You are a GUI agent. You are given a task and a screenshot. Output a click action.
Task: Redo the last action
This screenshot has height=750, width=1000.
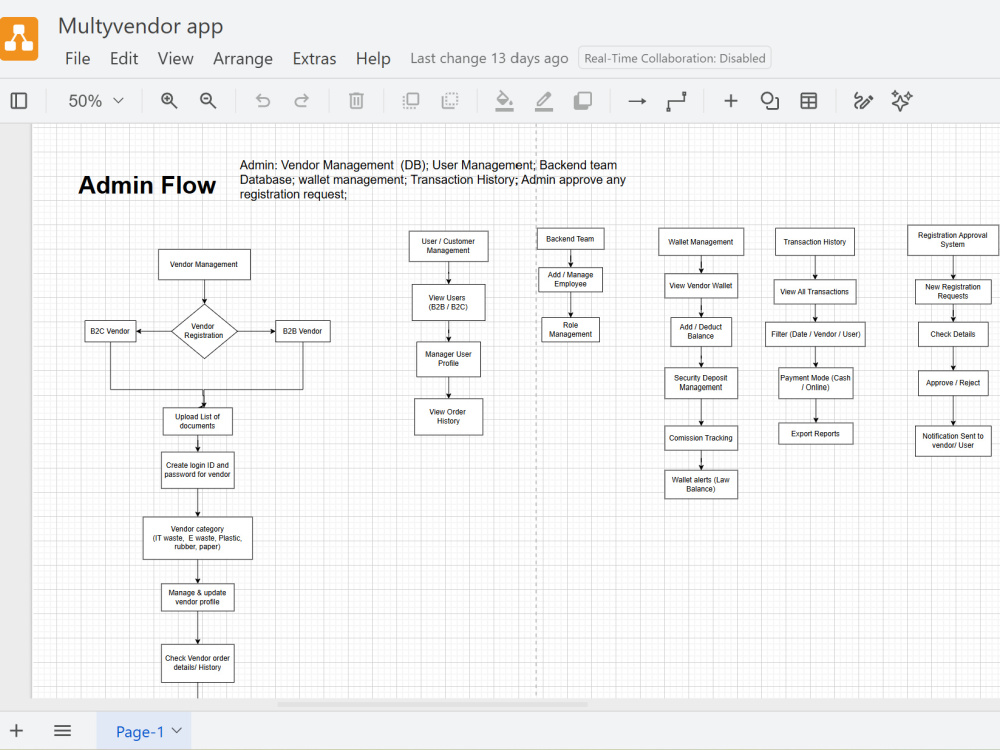click(302, 101)
